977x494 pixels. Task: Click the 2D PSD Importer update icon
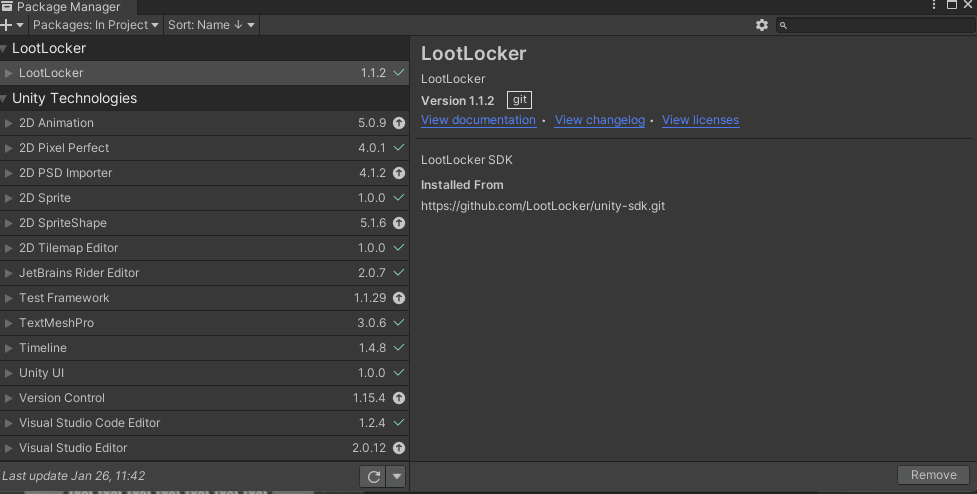(x=399, y=173)
